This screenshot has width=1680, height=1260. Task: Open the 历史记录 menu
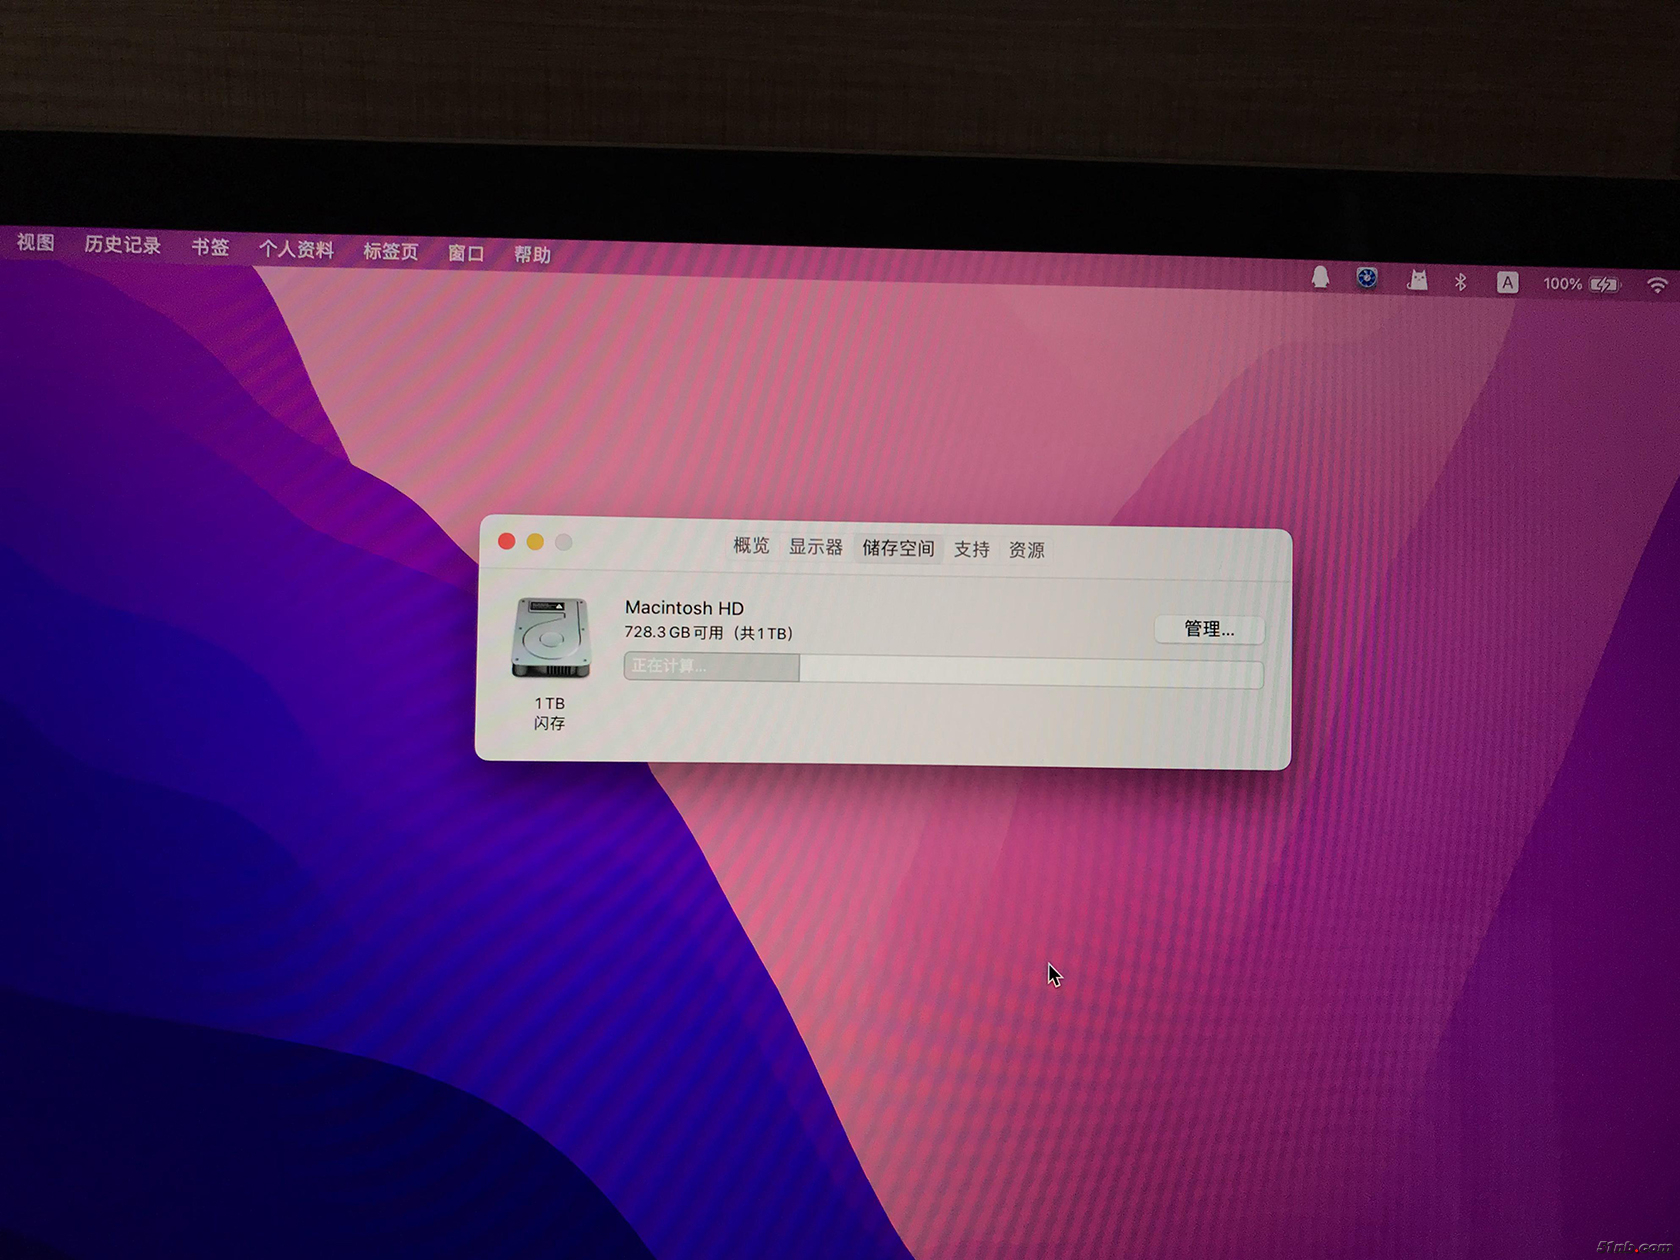tap(122, 245)
